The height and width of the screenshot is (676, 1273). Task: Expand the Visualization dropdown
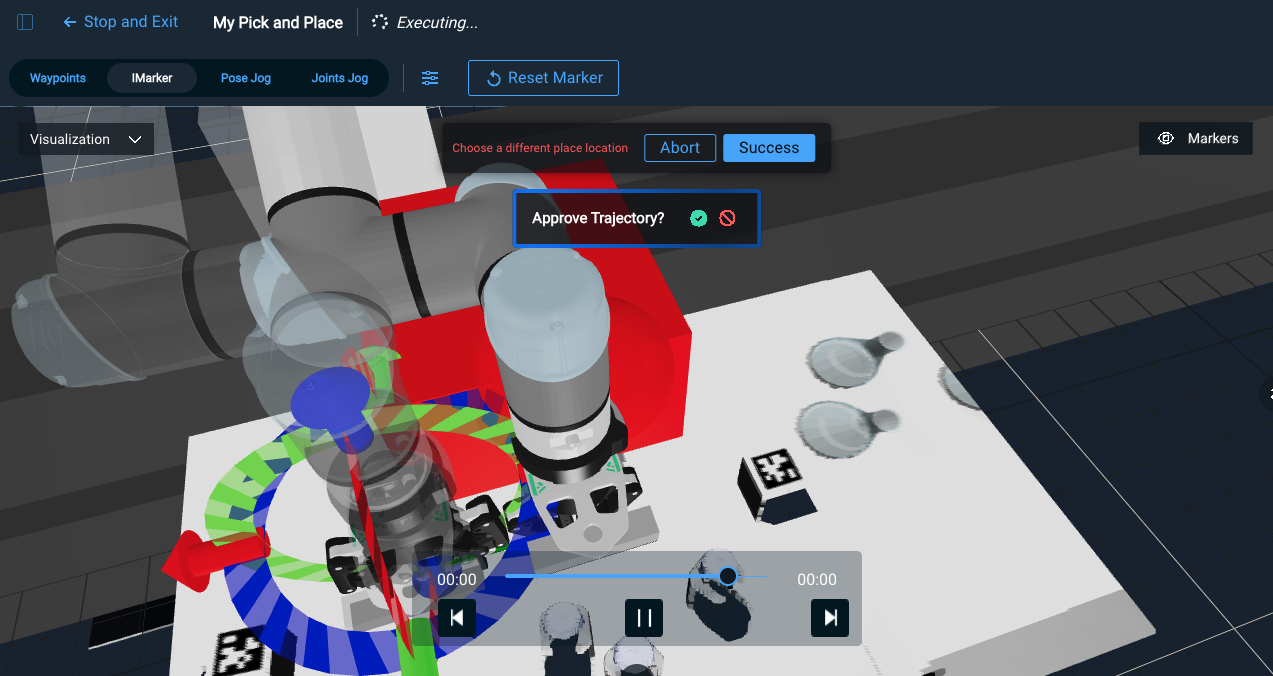point(86,139)
